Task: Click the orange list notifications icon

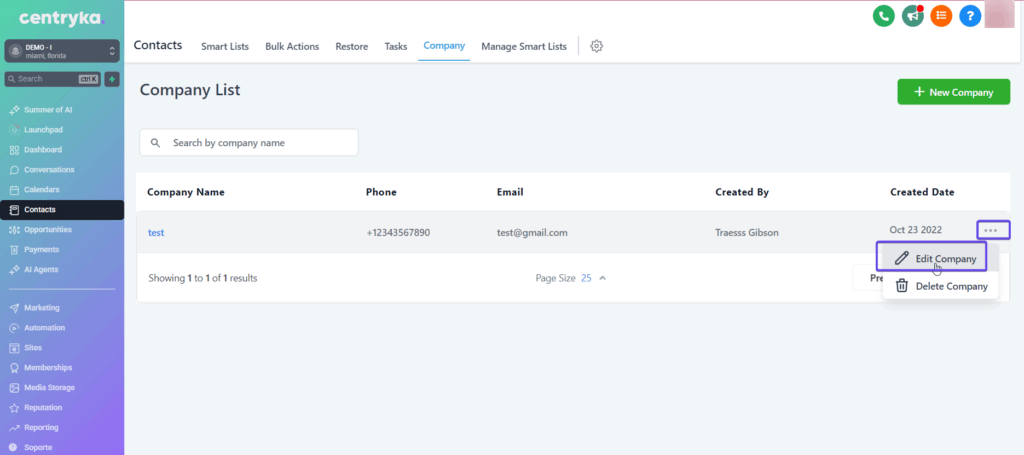Action: (x=941, y=16)
